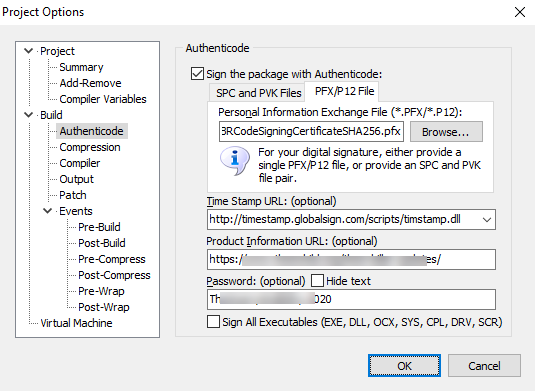The image size is (535, 391).
Task: Click into the Password field
Action: pyautogui.click(x=351, y=300)
